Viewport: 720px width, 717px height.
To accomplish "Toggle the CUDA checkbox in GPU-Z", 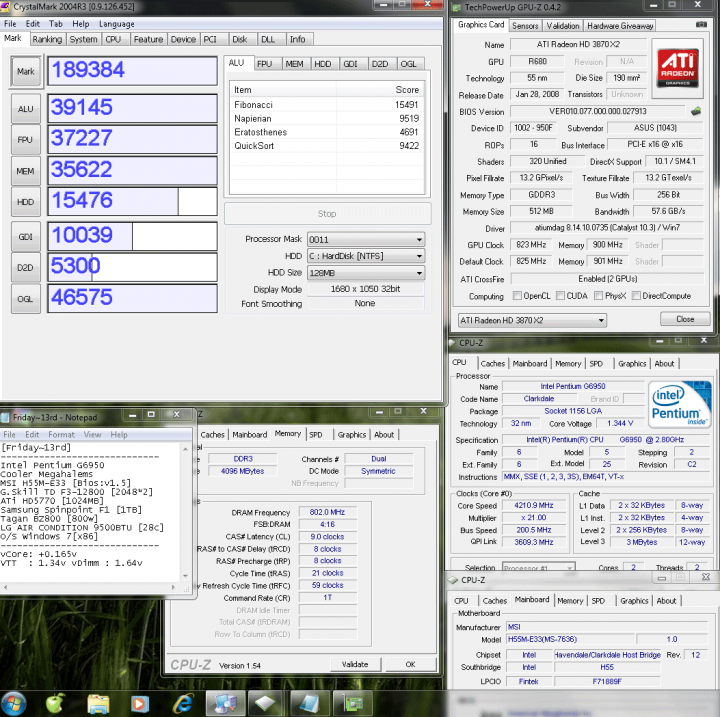I will point(560,295).
